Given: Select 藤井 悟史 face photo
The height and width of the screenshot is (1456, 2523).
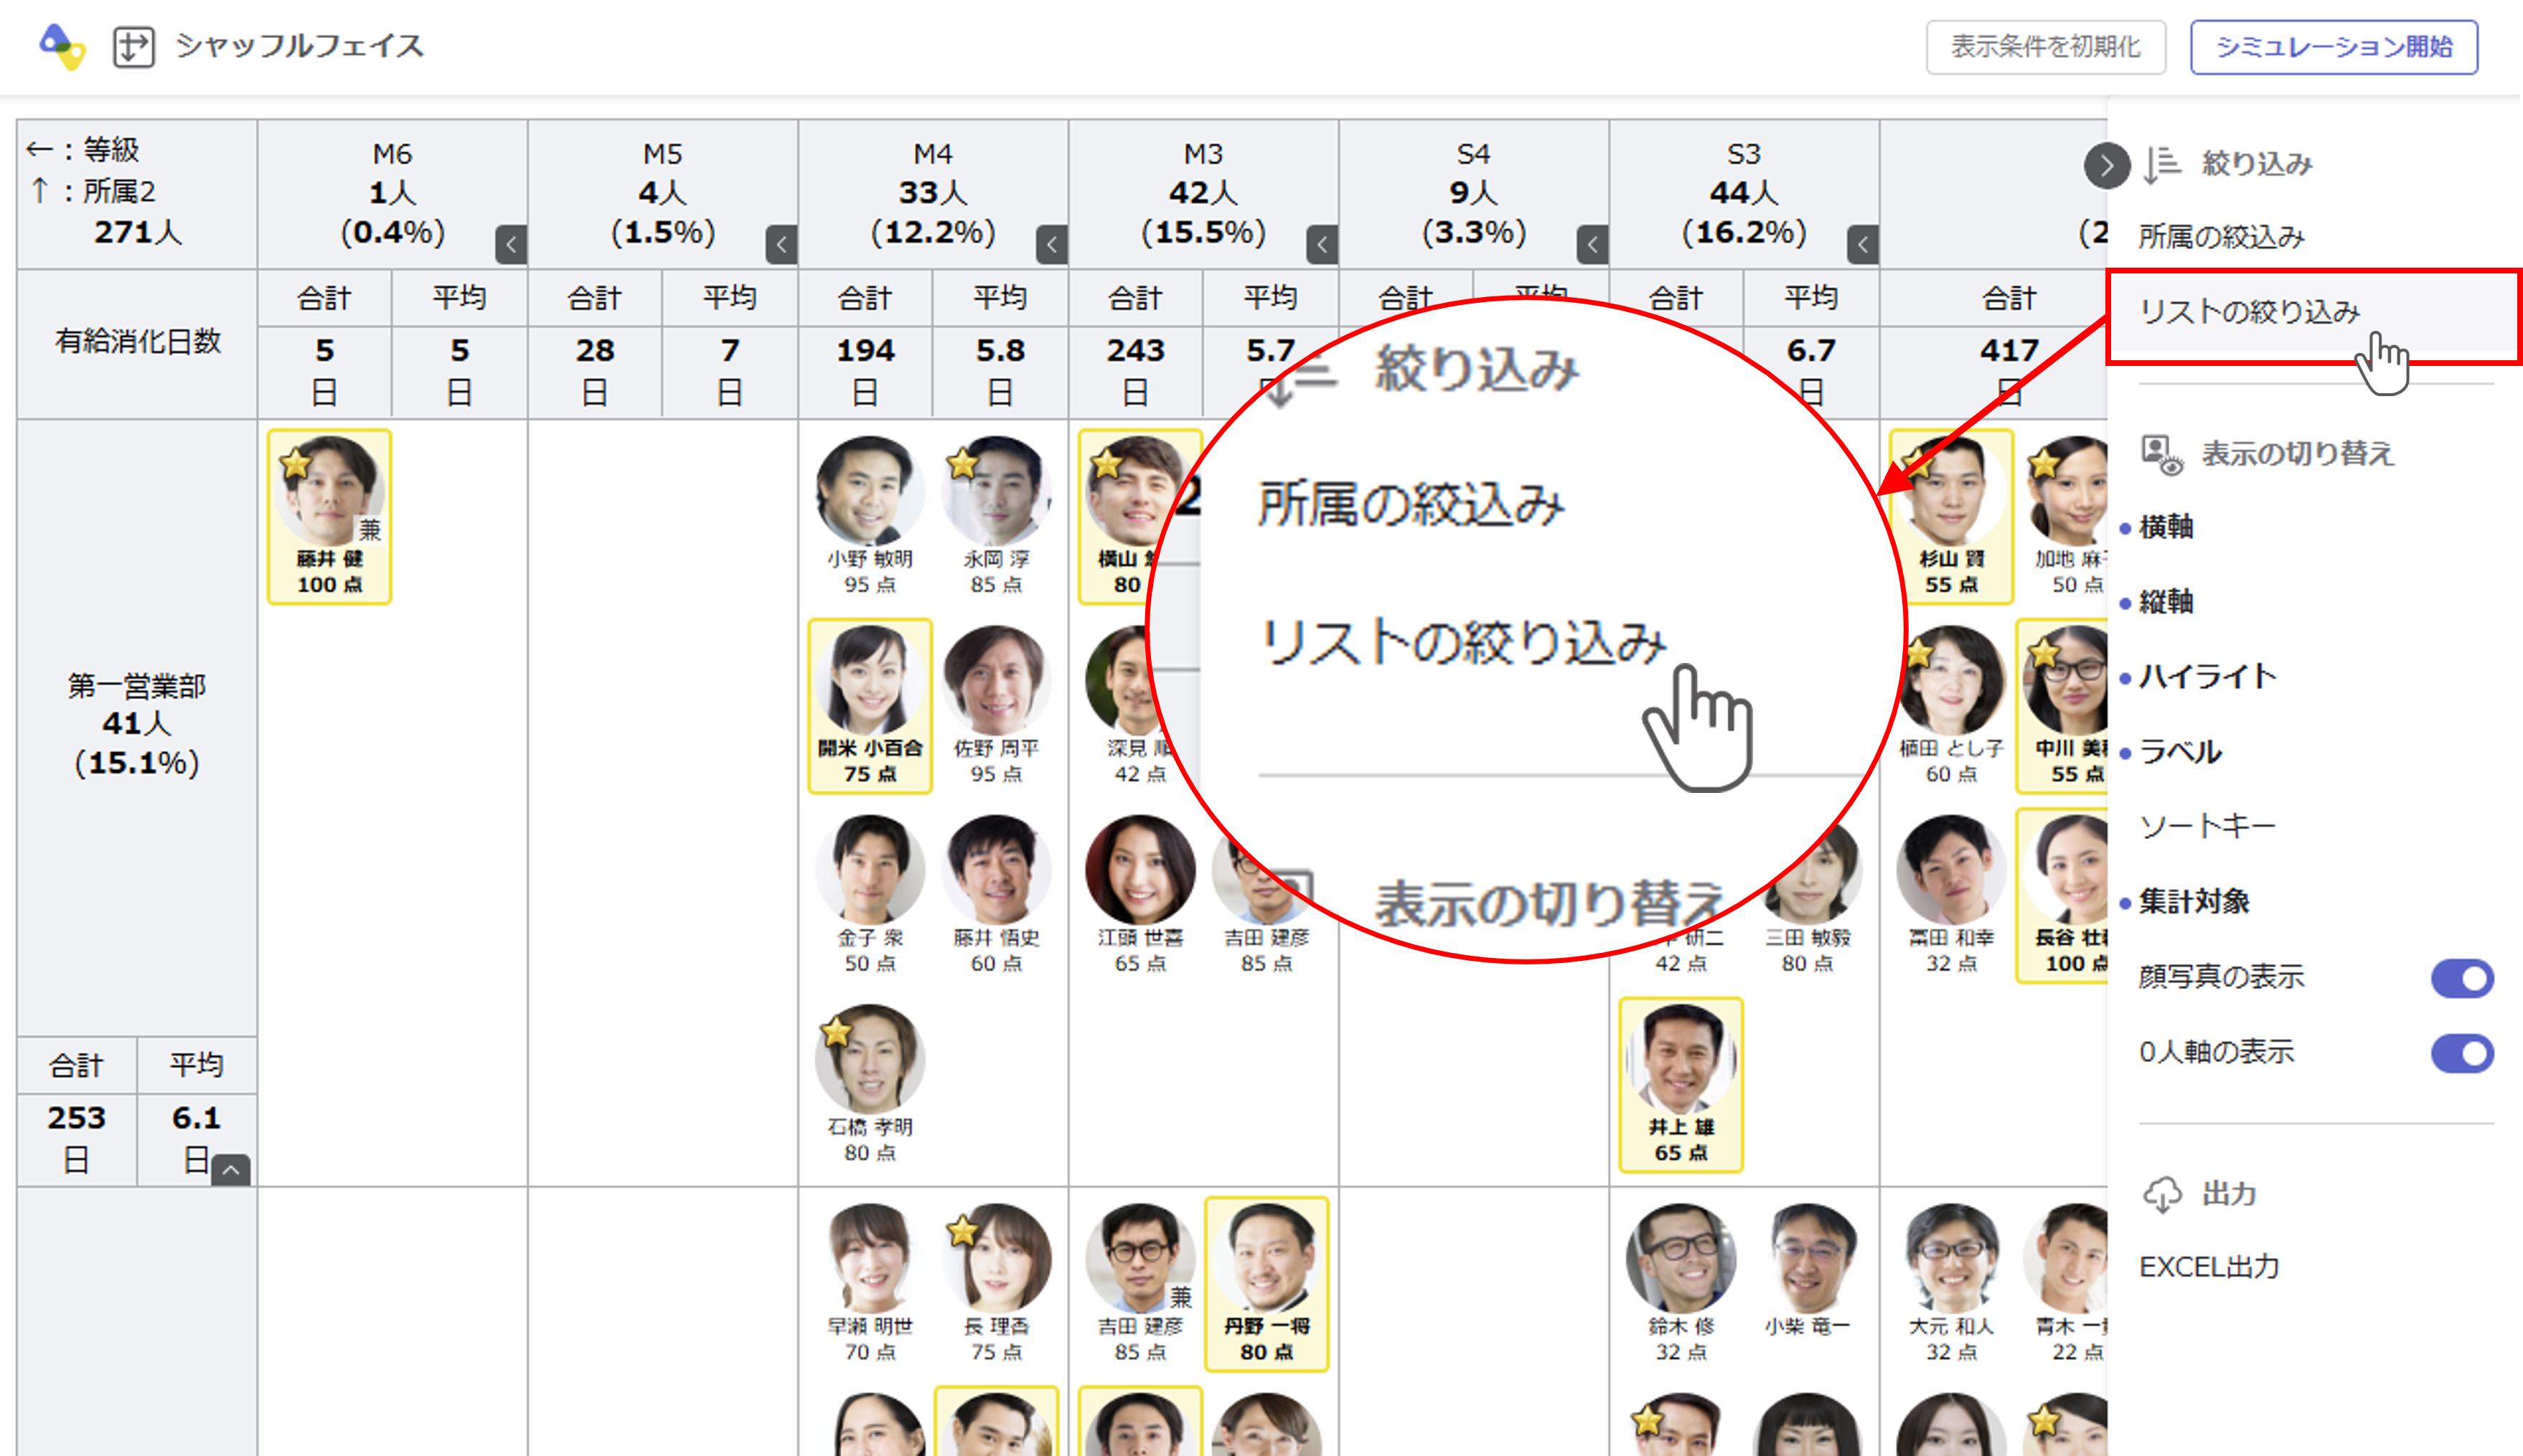Looking at the screenshot, I should click(996, 869).
